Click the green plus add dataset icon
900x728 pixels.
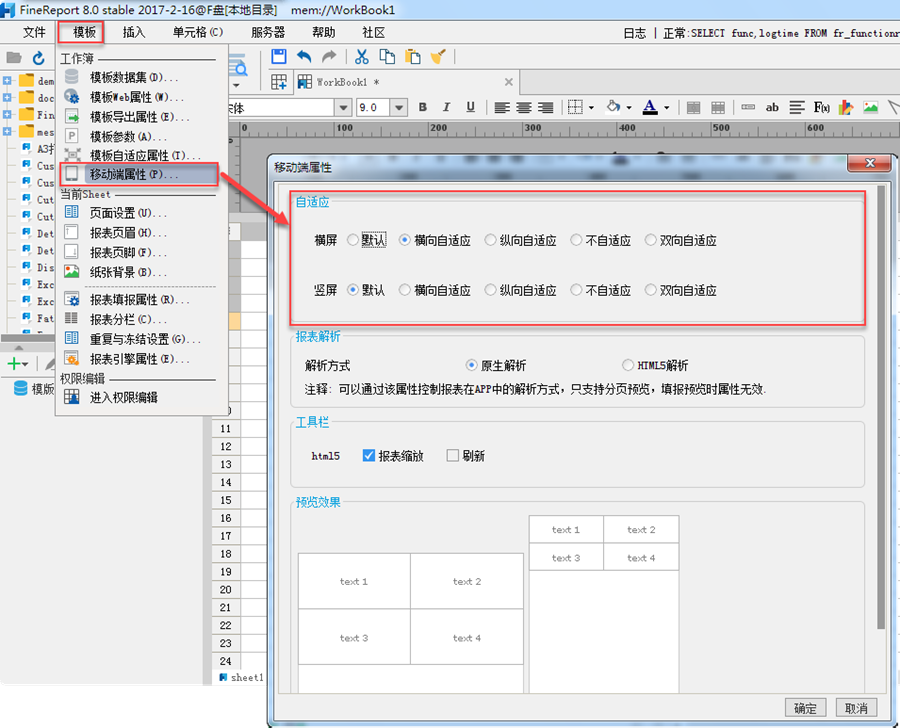[14, 363]
